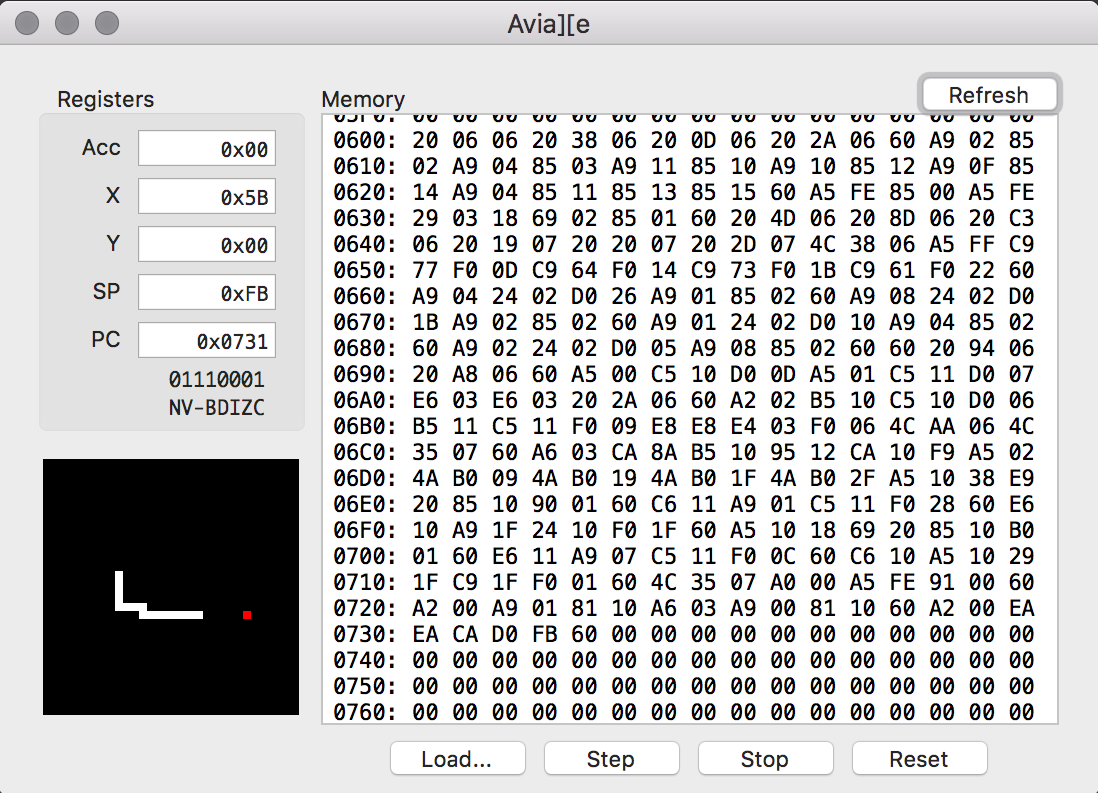
Task: Click memory row address 0700:
Action: coord(364,556)
